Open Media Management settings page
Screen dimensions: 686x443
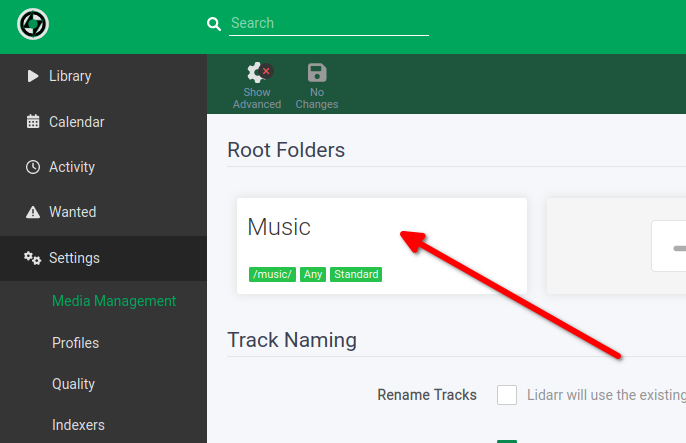pos(114,301)
